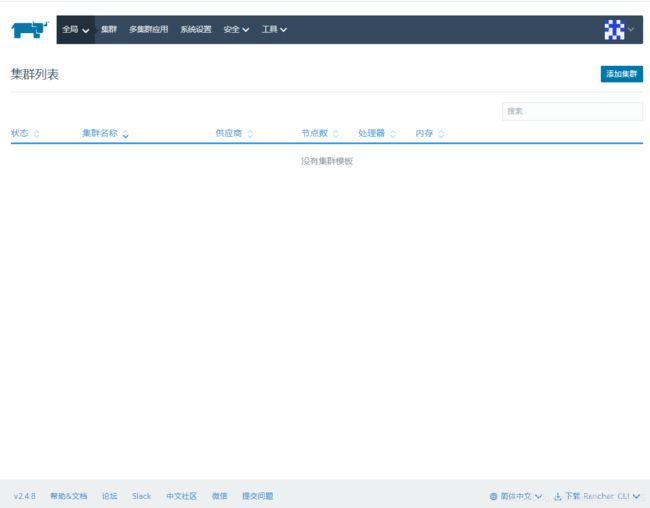Open the user avatar menu
Viewport: 650px width, 508px height.
coord(619,29)
